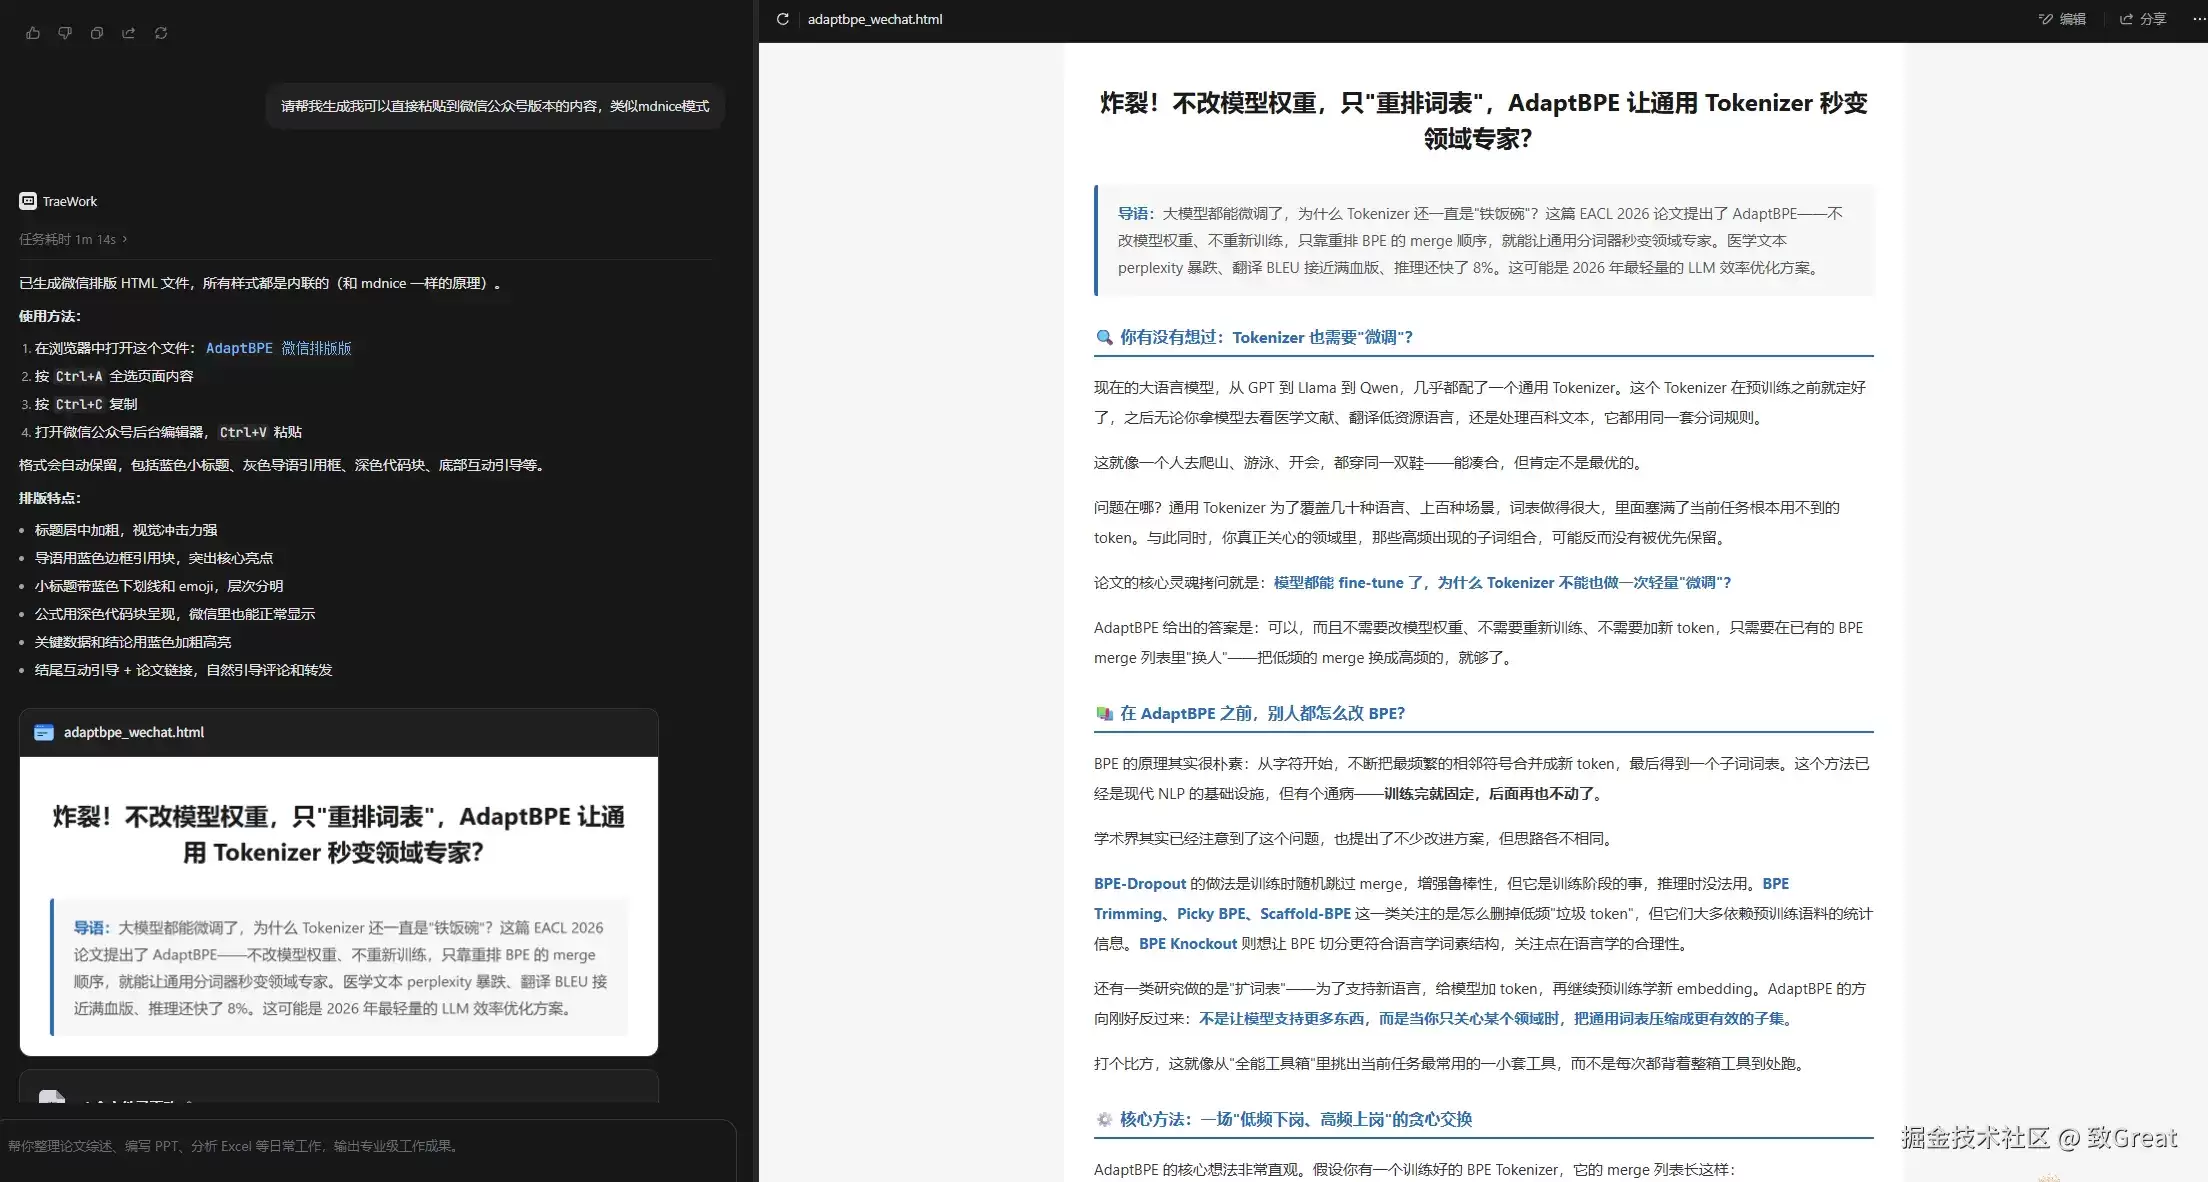Click the 分享 share button
Screen dimensions: 2208x1182
point(2143,19)
